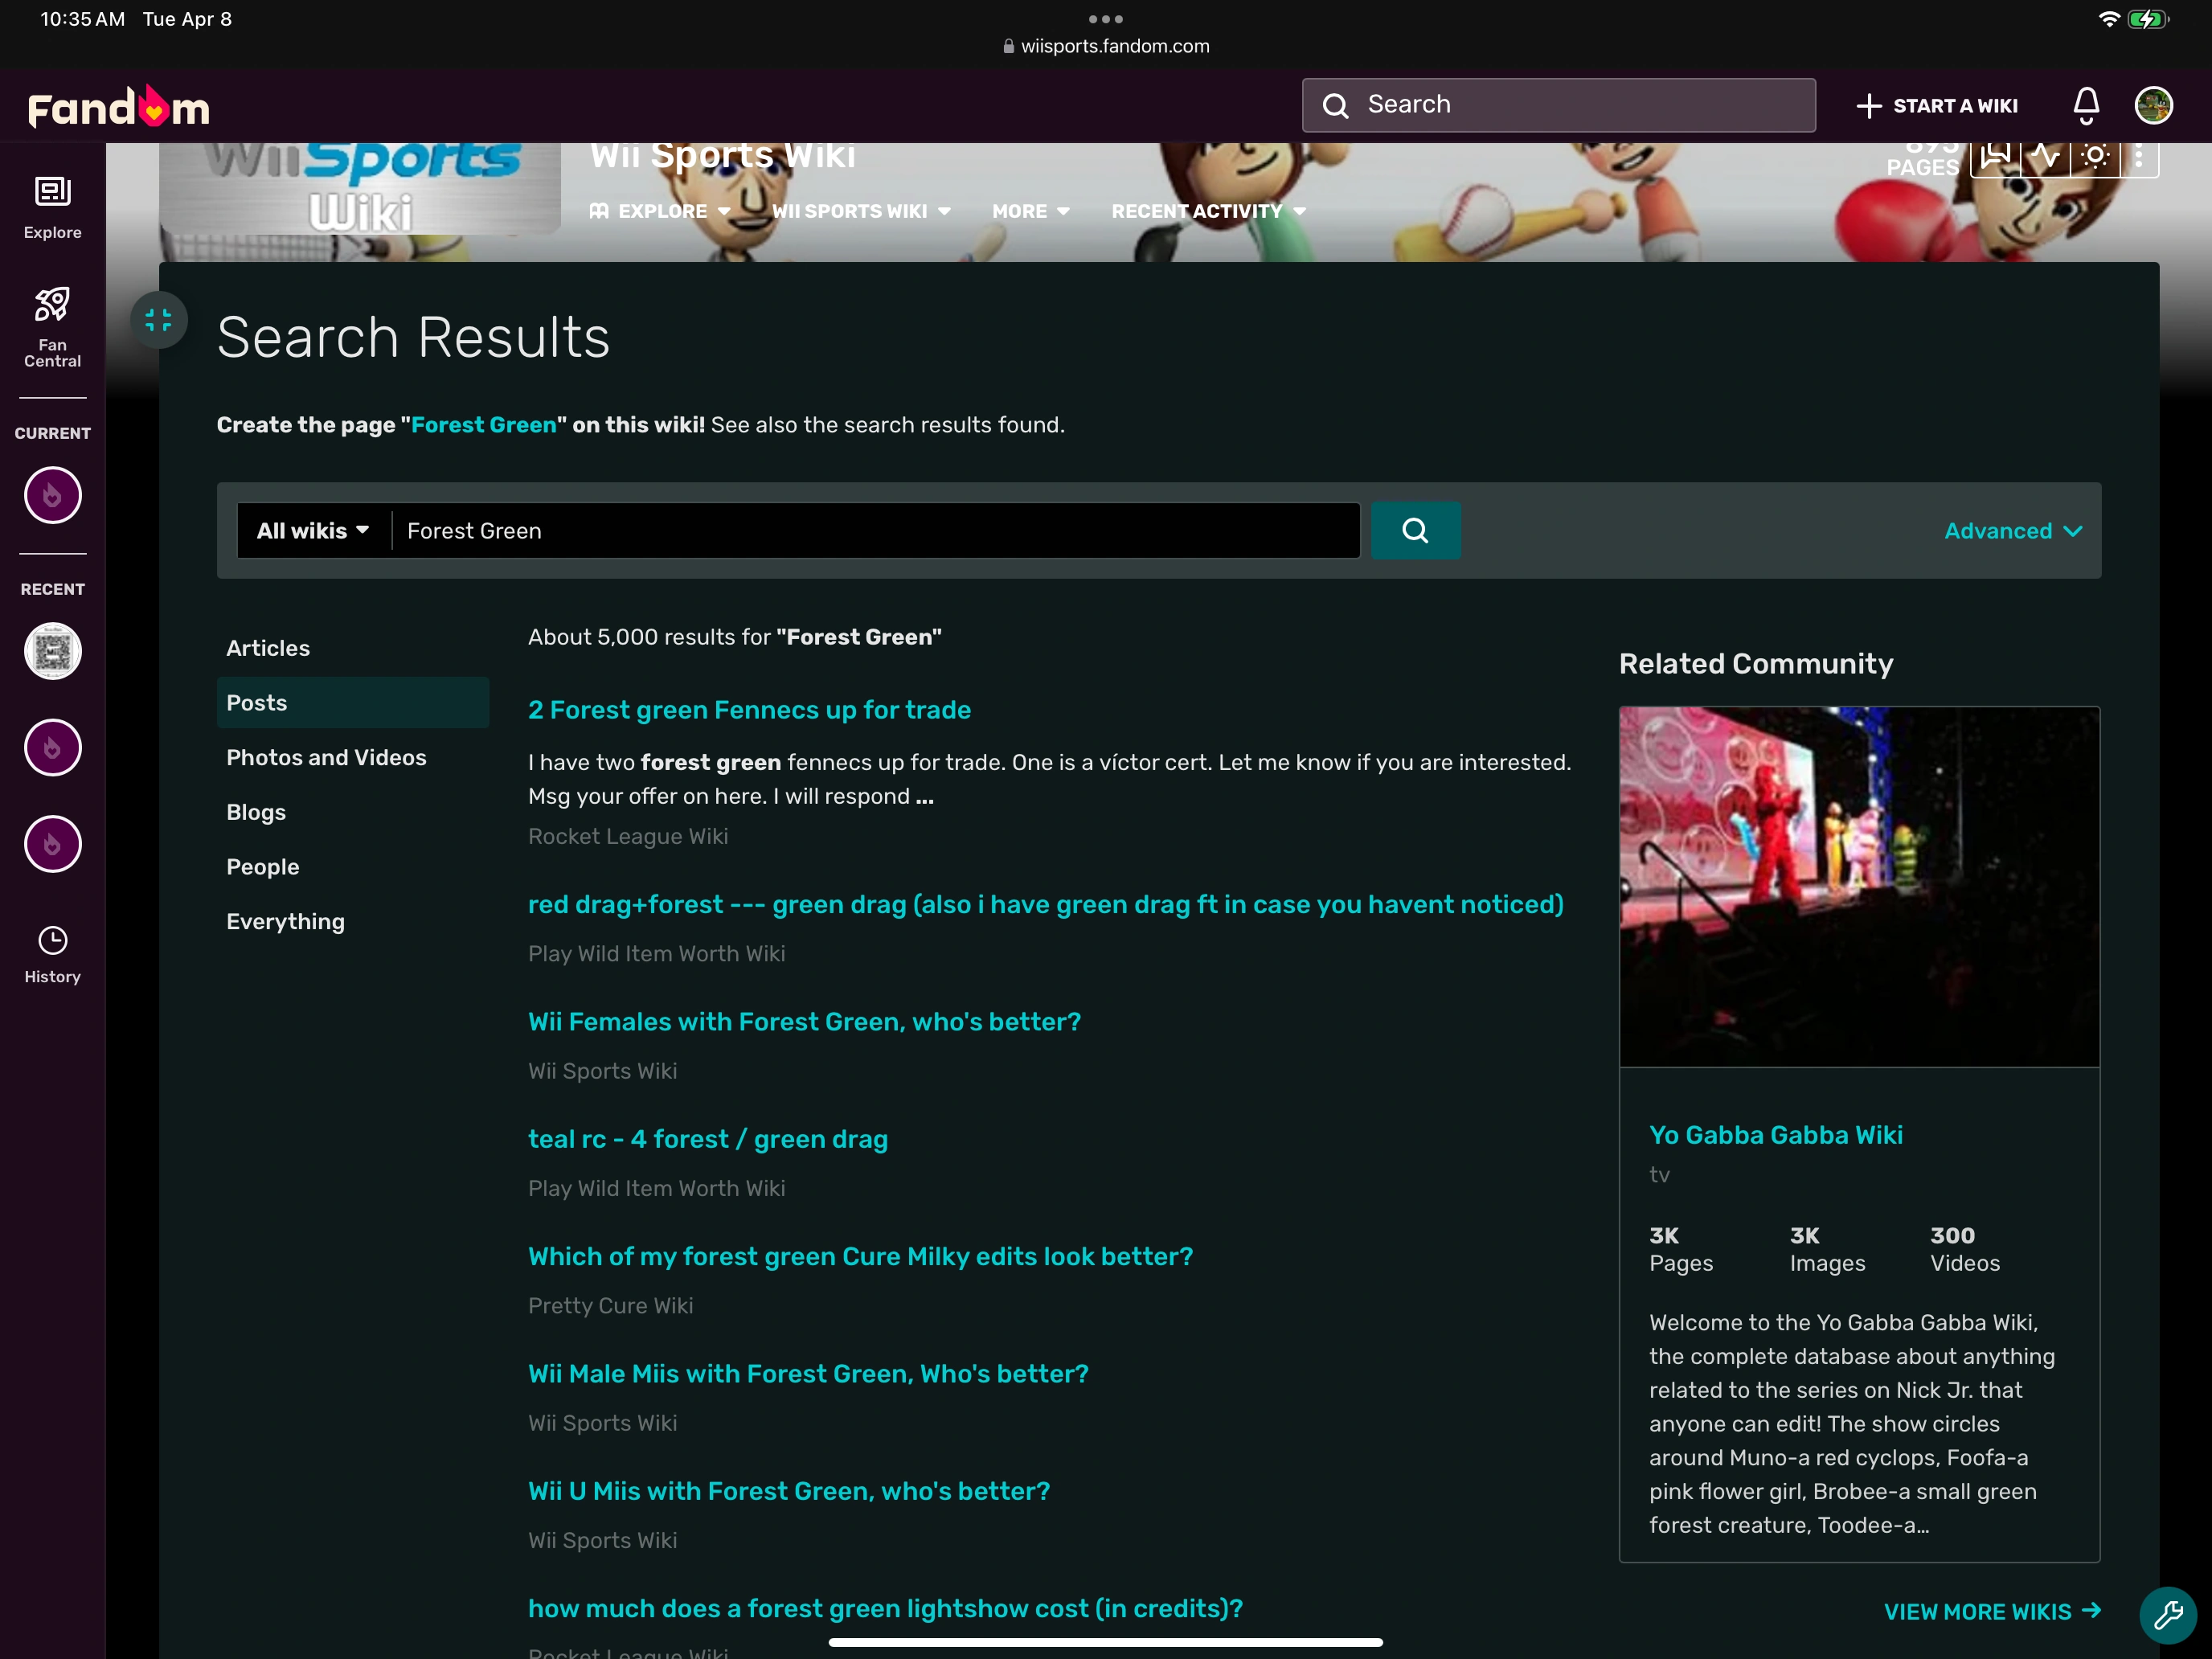Viewport: 2212px width, 1659px height.
Task: Open the wiki Discuss speech-bubble icon
Action: coord(1995,157)
